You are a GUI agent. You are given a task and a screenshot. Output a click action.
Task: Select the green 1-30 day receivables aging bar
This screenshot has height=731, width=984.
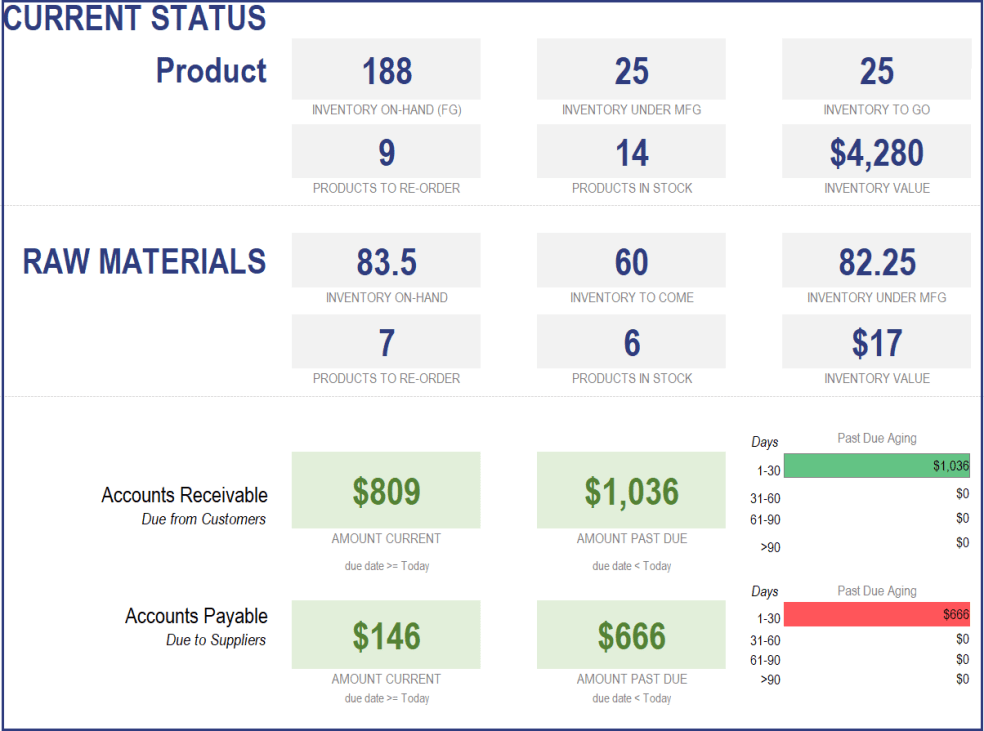click(x=877, y=465)
